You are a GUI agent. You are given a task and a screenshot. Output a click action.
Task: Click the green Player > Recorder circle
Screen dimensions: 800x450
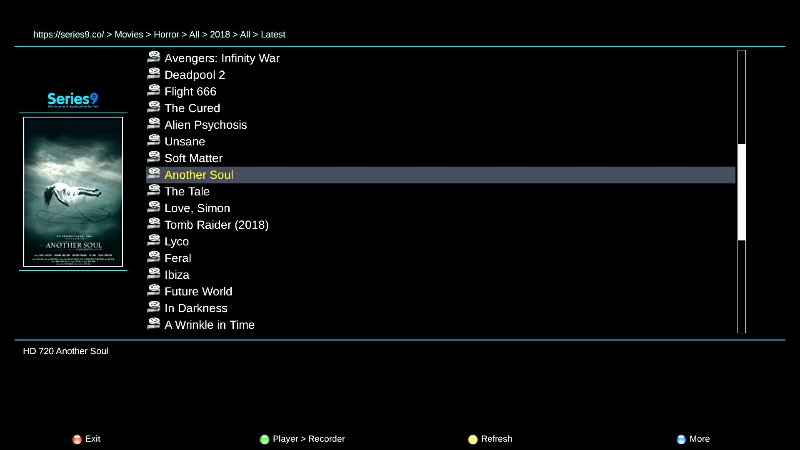tap(264, 439)
